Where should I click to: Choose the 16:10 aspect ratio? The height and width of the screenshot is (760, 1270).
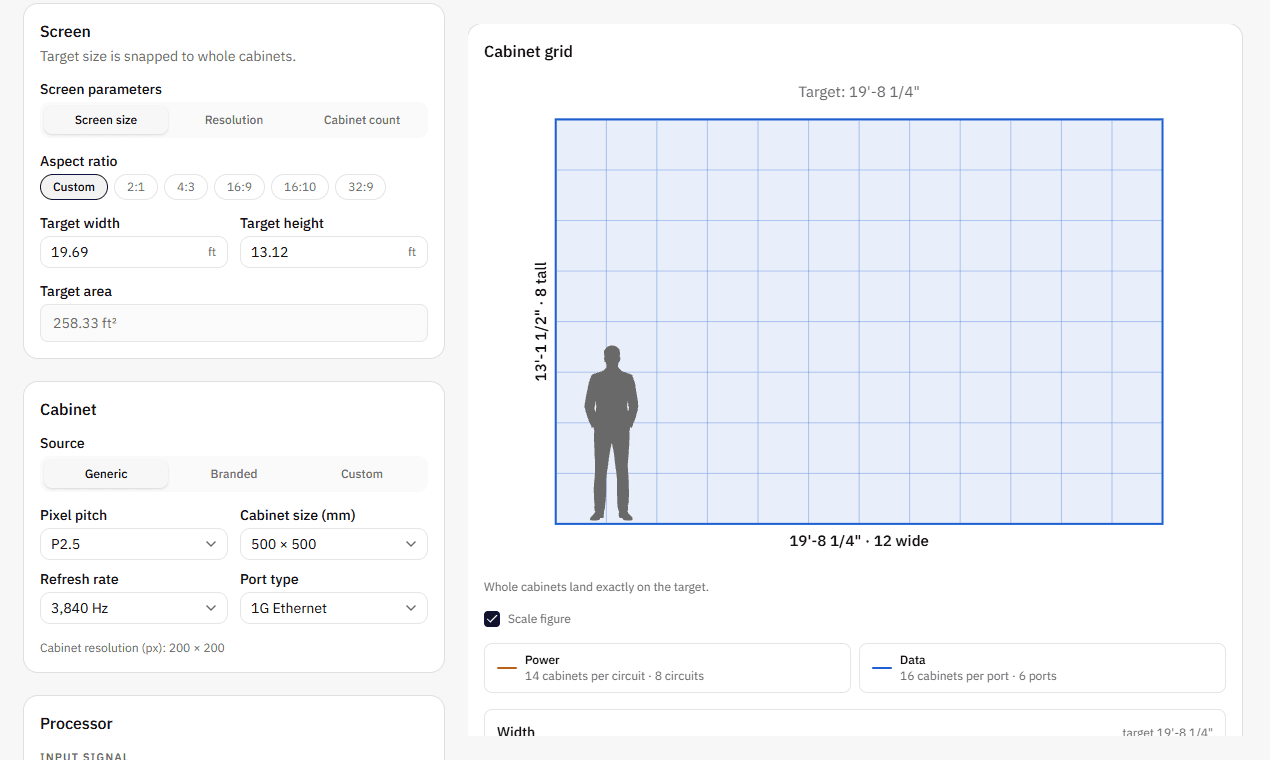[x=300, y=187]
